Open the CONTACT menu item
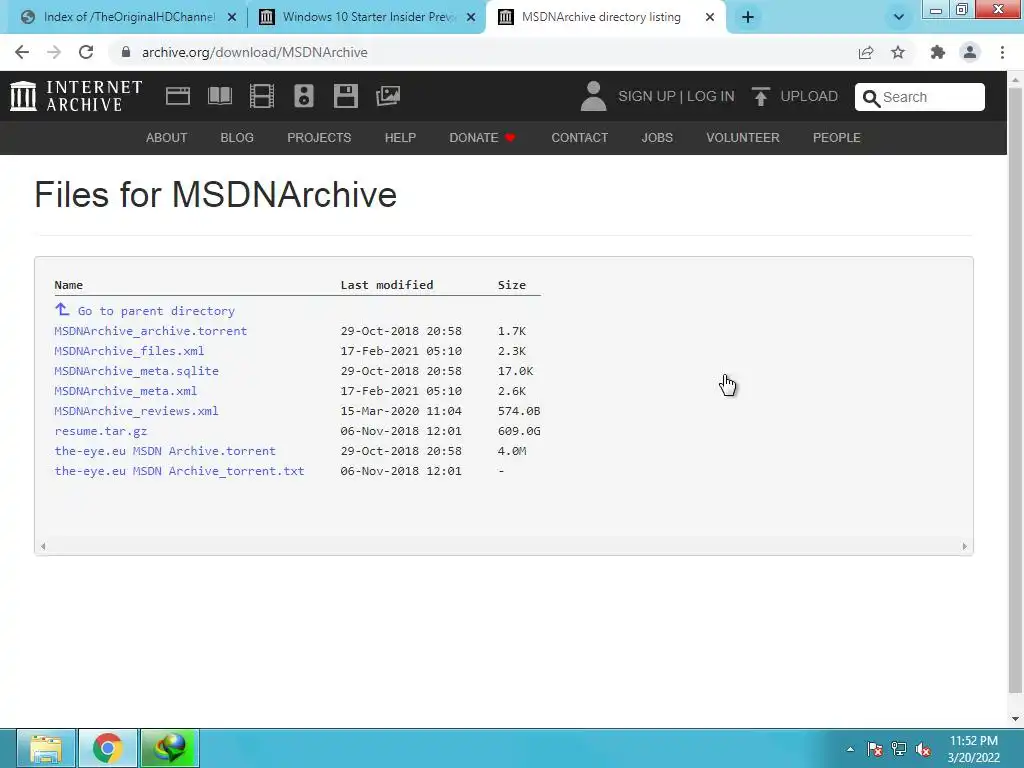 579,138
